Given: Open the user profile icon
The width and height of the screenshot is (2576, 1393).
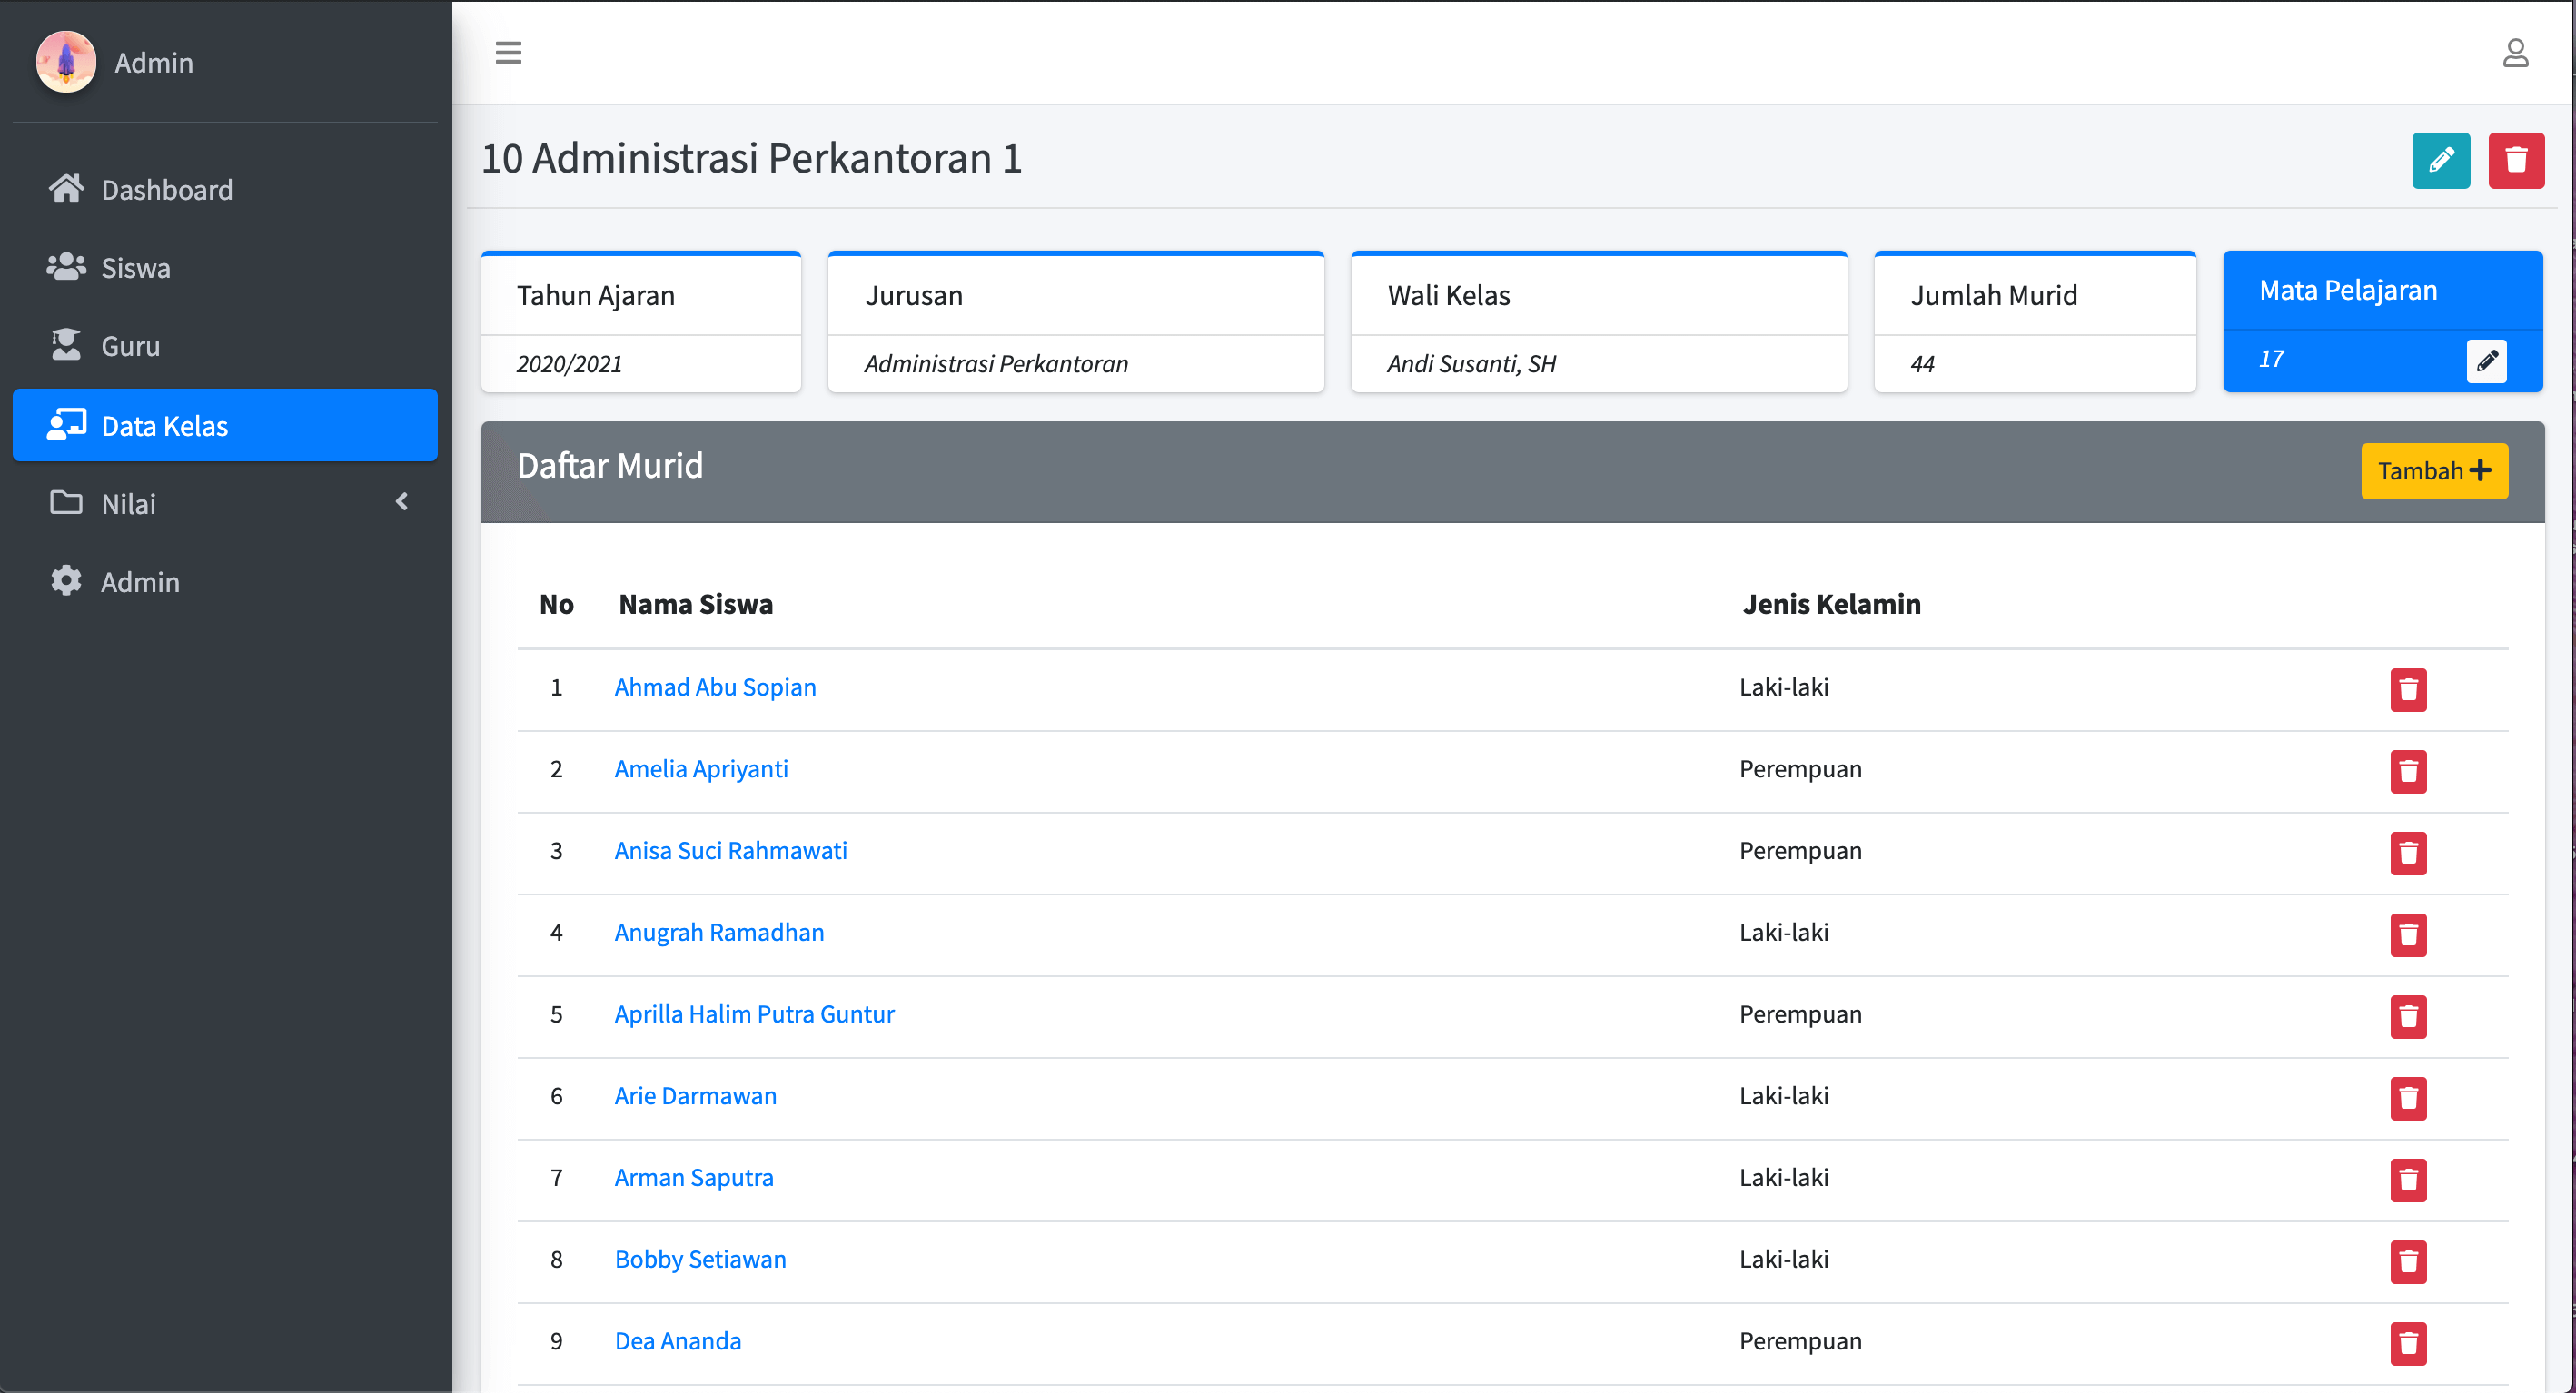Looking at the screenshot, I should tap(2515, 53).
